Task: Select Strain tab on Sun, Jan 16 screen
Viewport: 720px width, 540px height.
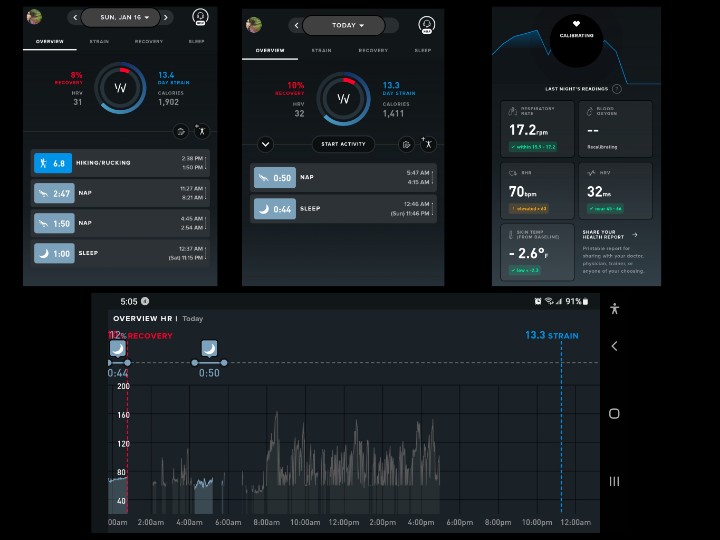Action: coord(99,41)
